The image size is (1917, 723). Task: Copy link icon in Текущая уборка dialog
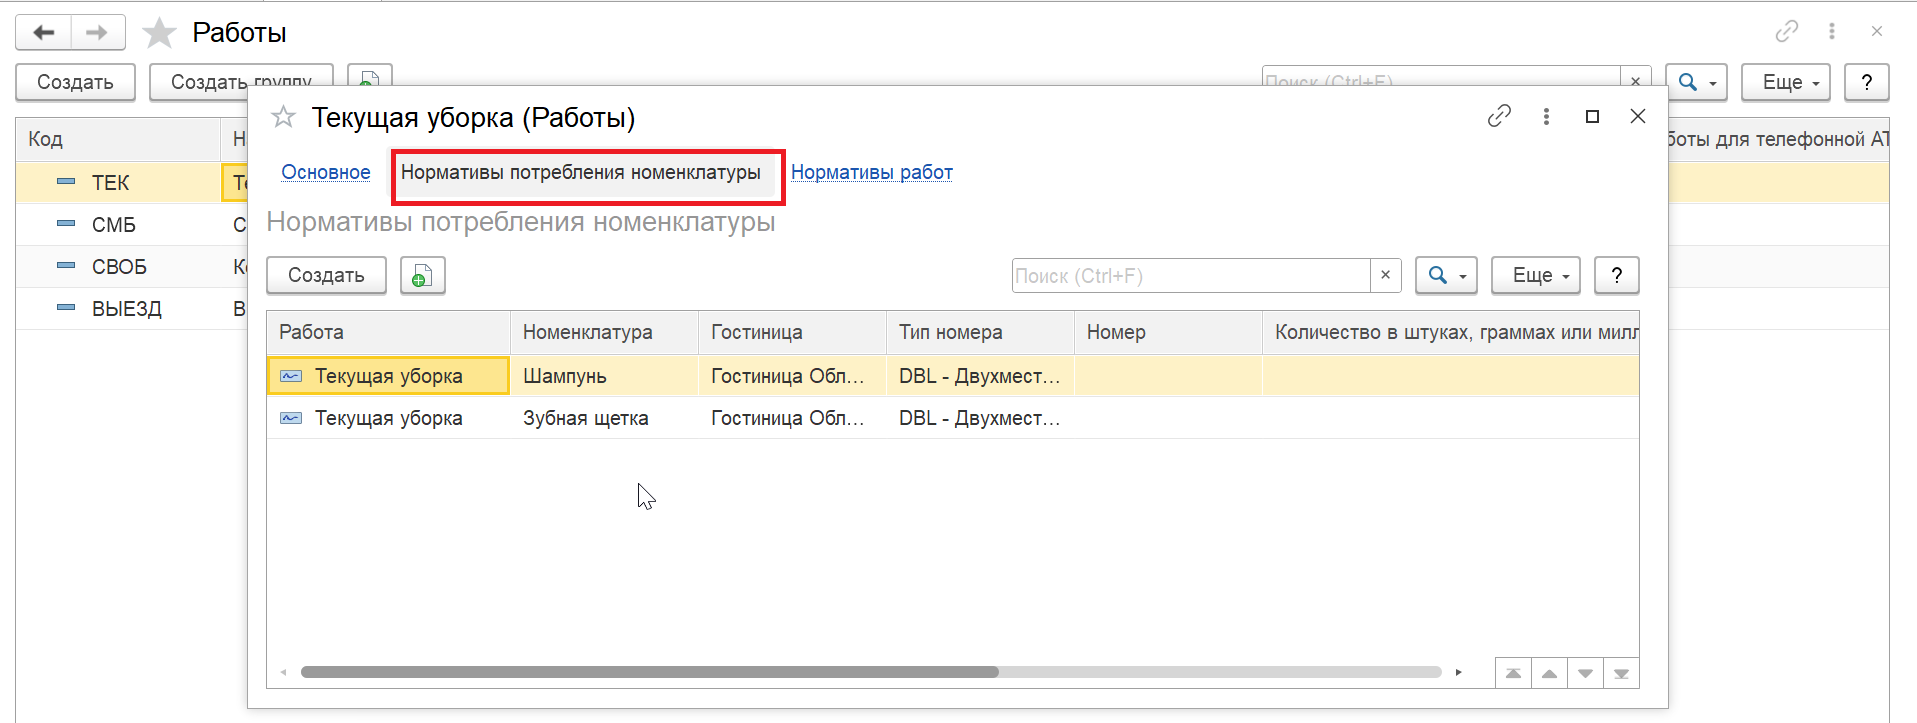click(1498, 116)
